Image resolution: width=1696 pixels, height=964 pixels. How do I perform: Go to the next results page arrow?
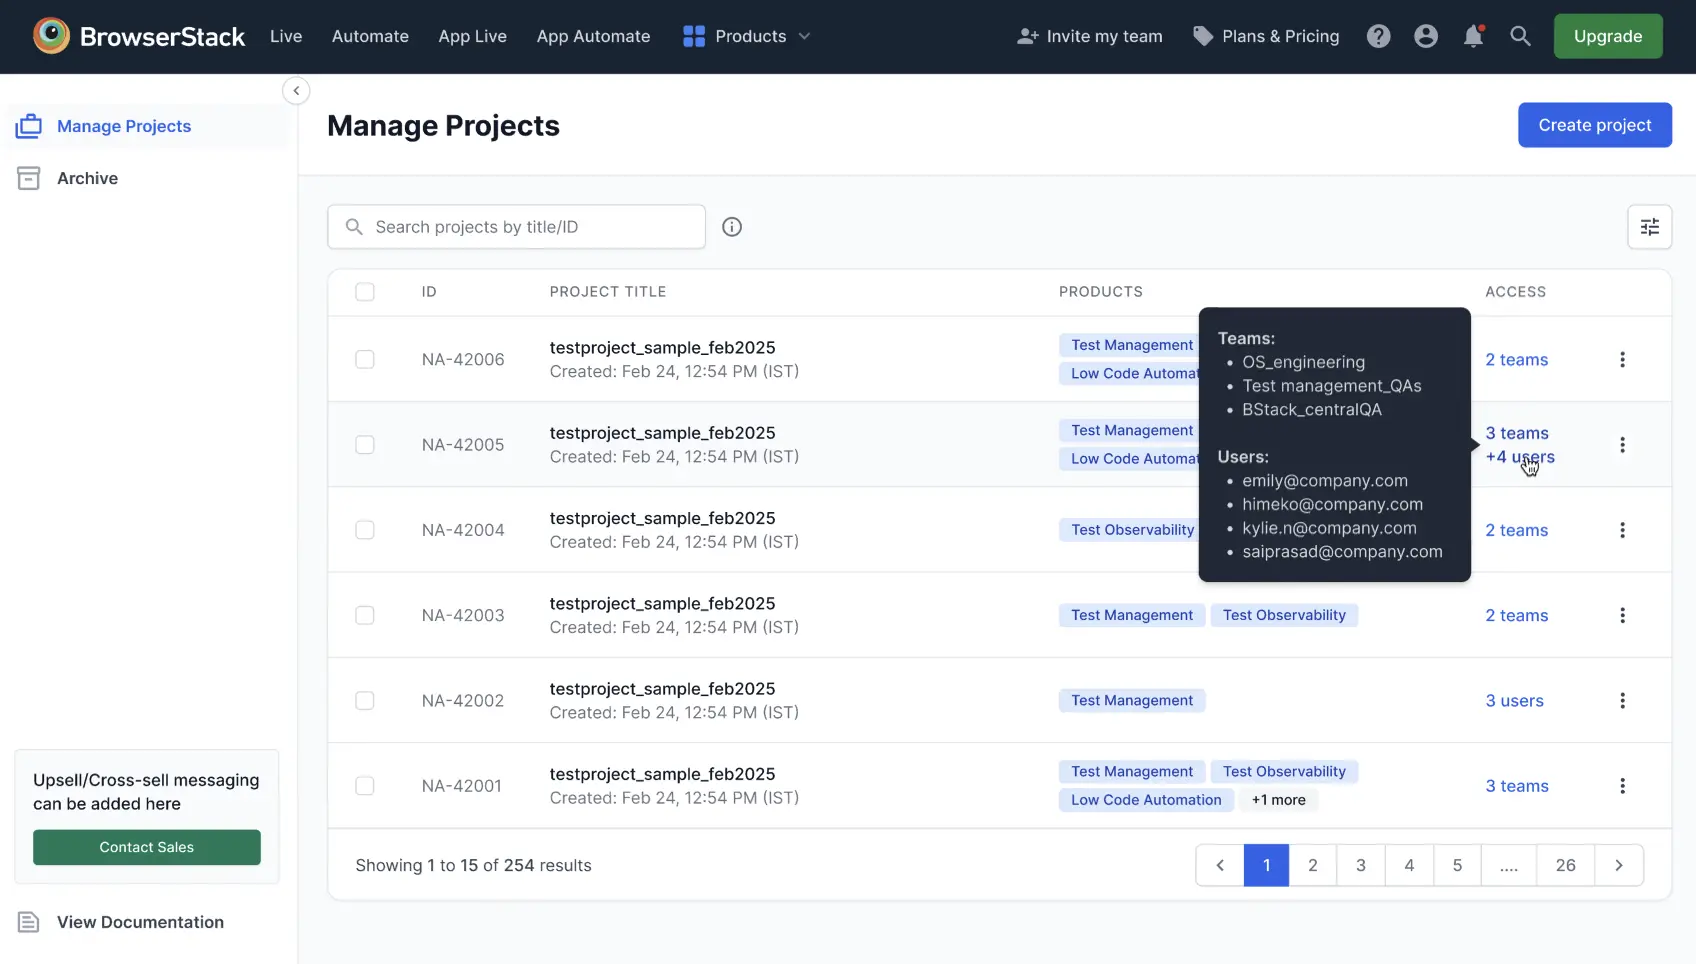(x=1619, y=865)
